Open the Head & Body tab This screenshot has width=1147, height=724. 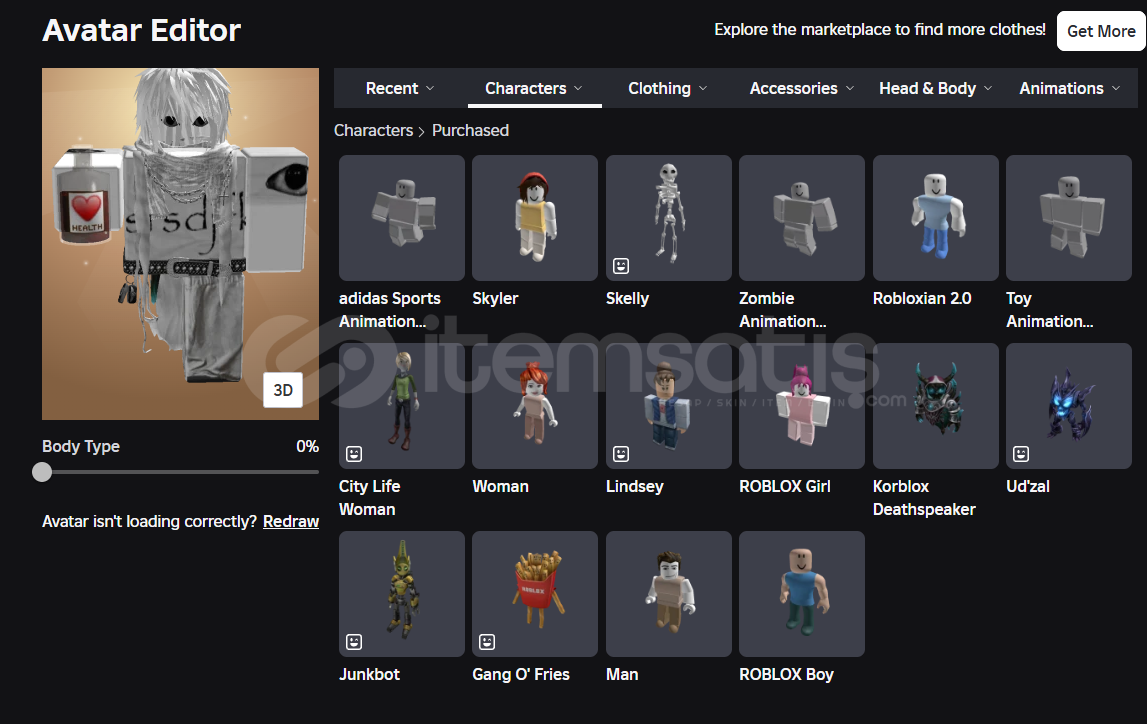[x=936, y=88]
